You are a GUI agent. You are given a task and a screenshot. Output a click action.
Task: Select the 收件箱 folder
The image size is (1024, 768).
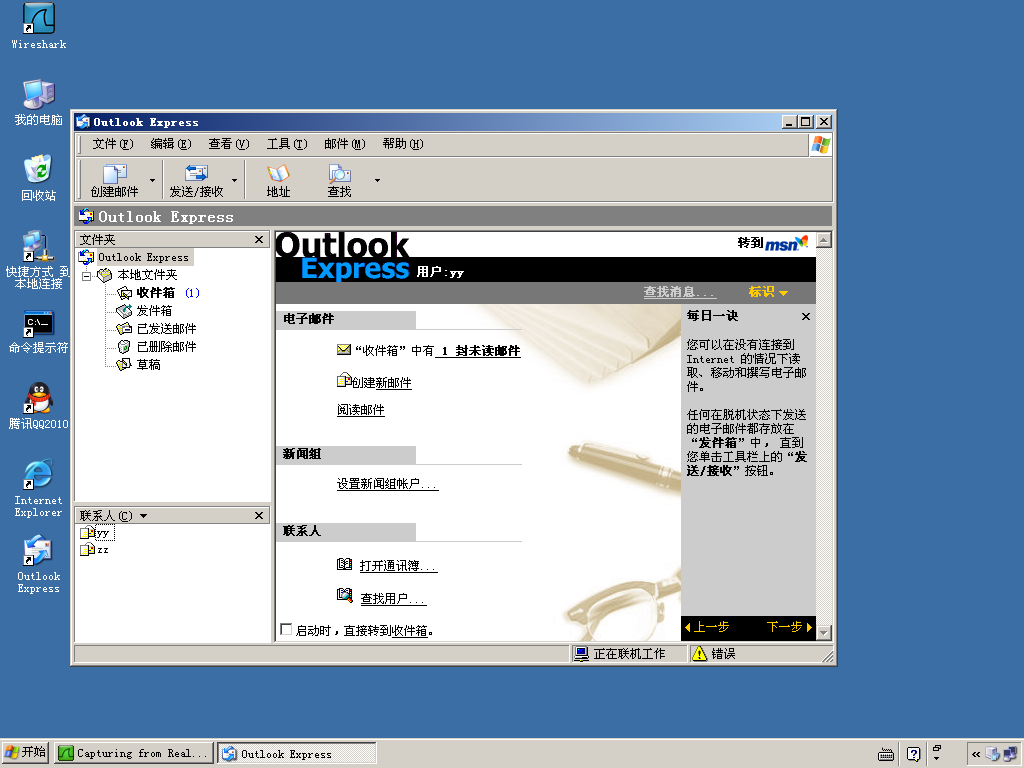point(155,293)
